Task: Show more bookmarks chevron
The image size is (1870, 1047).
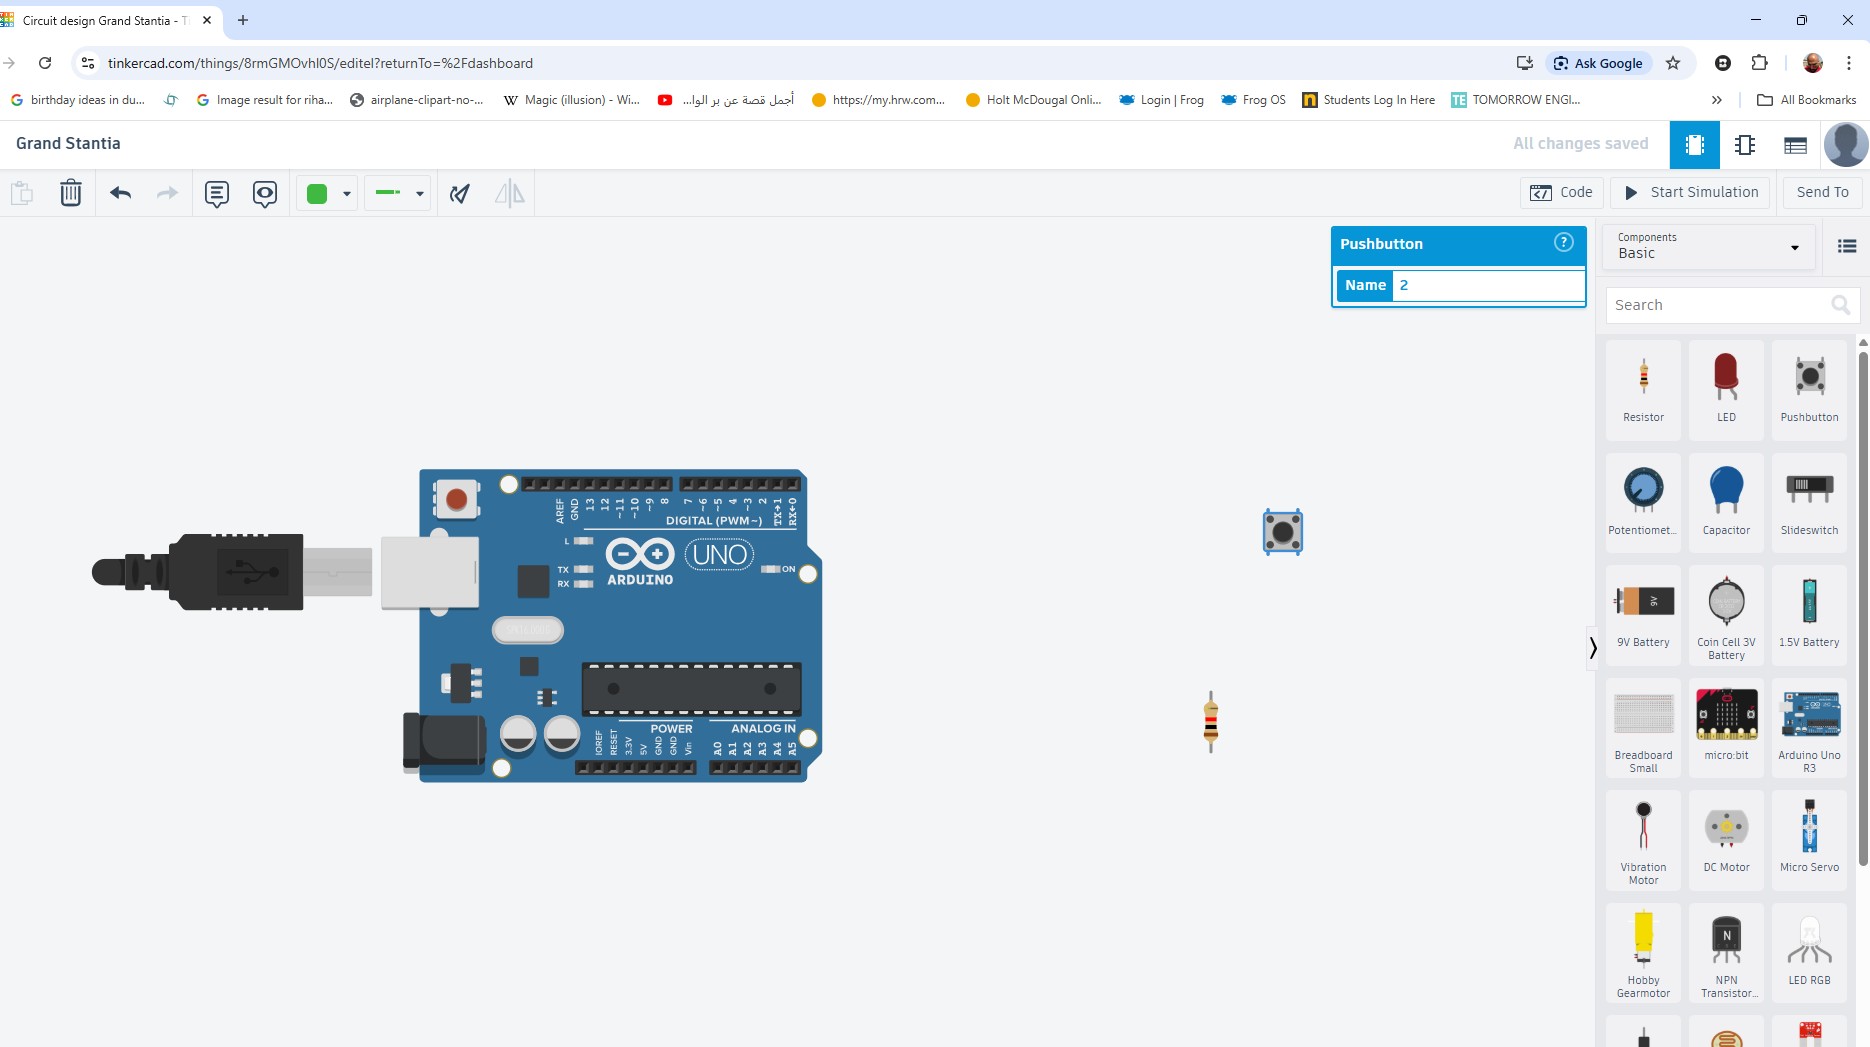Action: [1716, 100]
